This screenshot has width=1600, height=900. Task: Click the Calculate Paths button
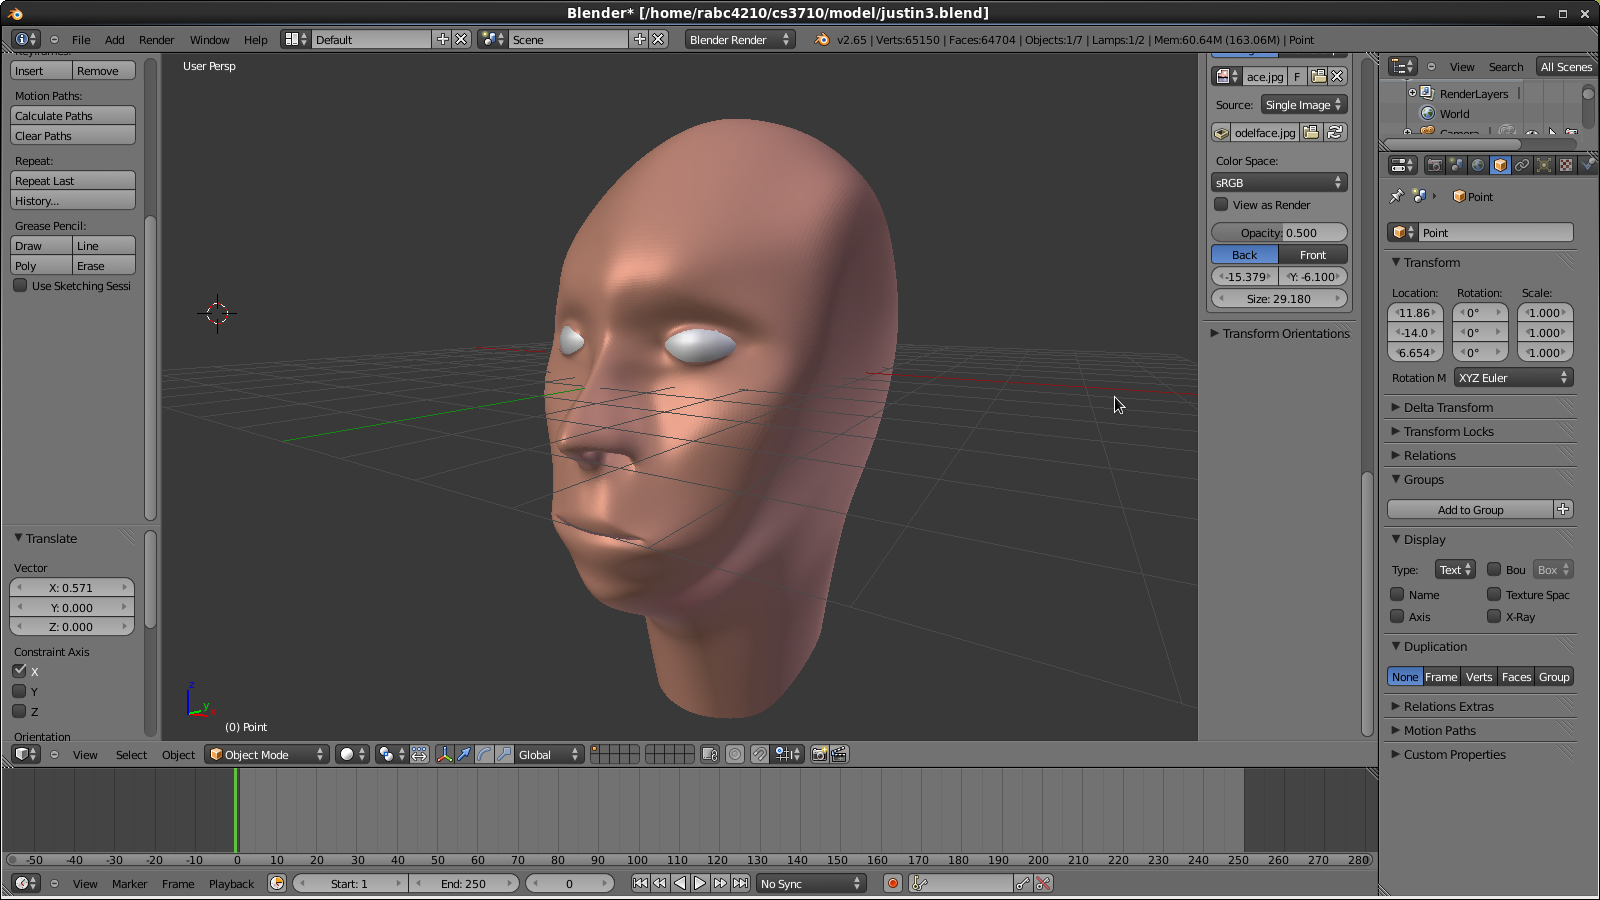[x=73, y=116]
